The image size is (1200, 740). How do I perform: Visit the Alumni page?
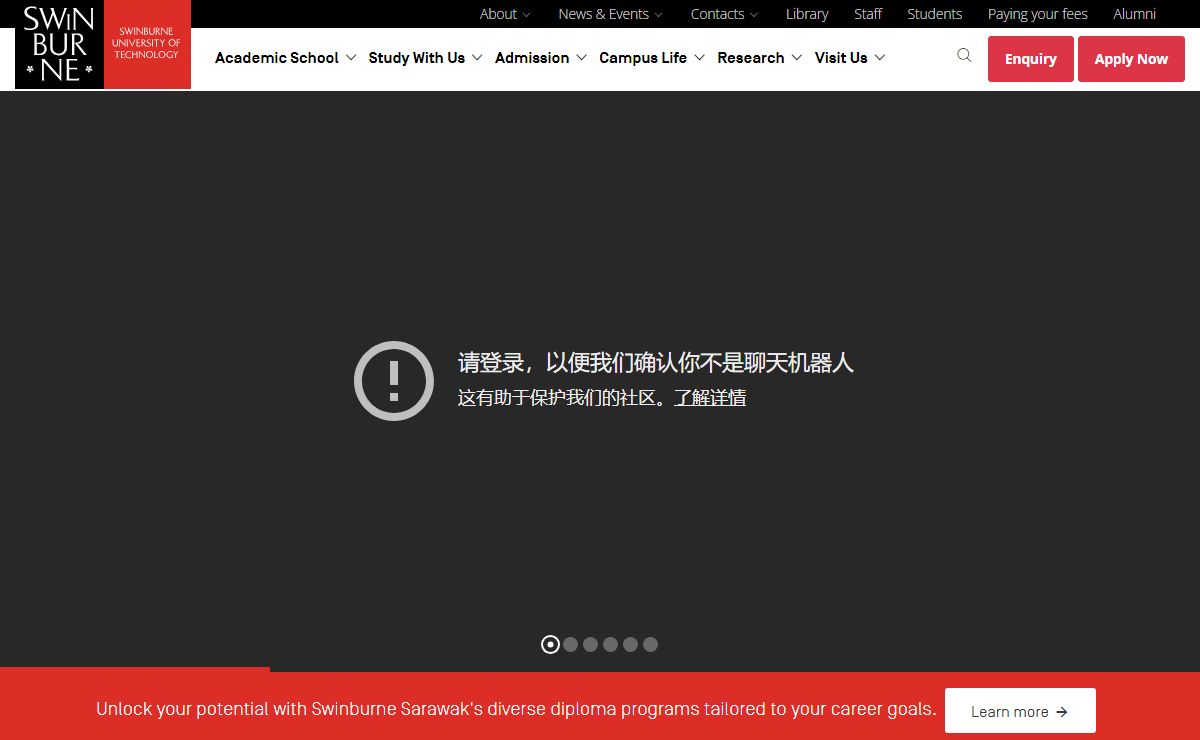pyautogui.click(x=1135, y=14)
